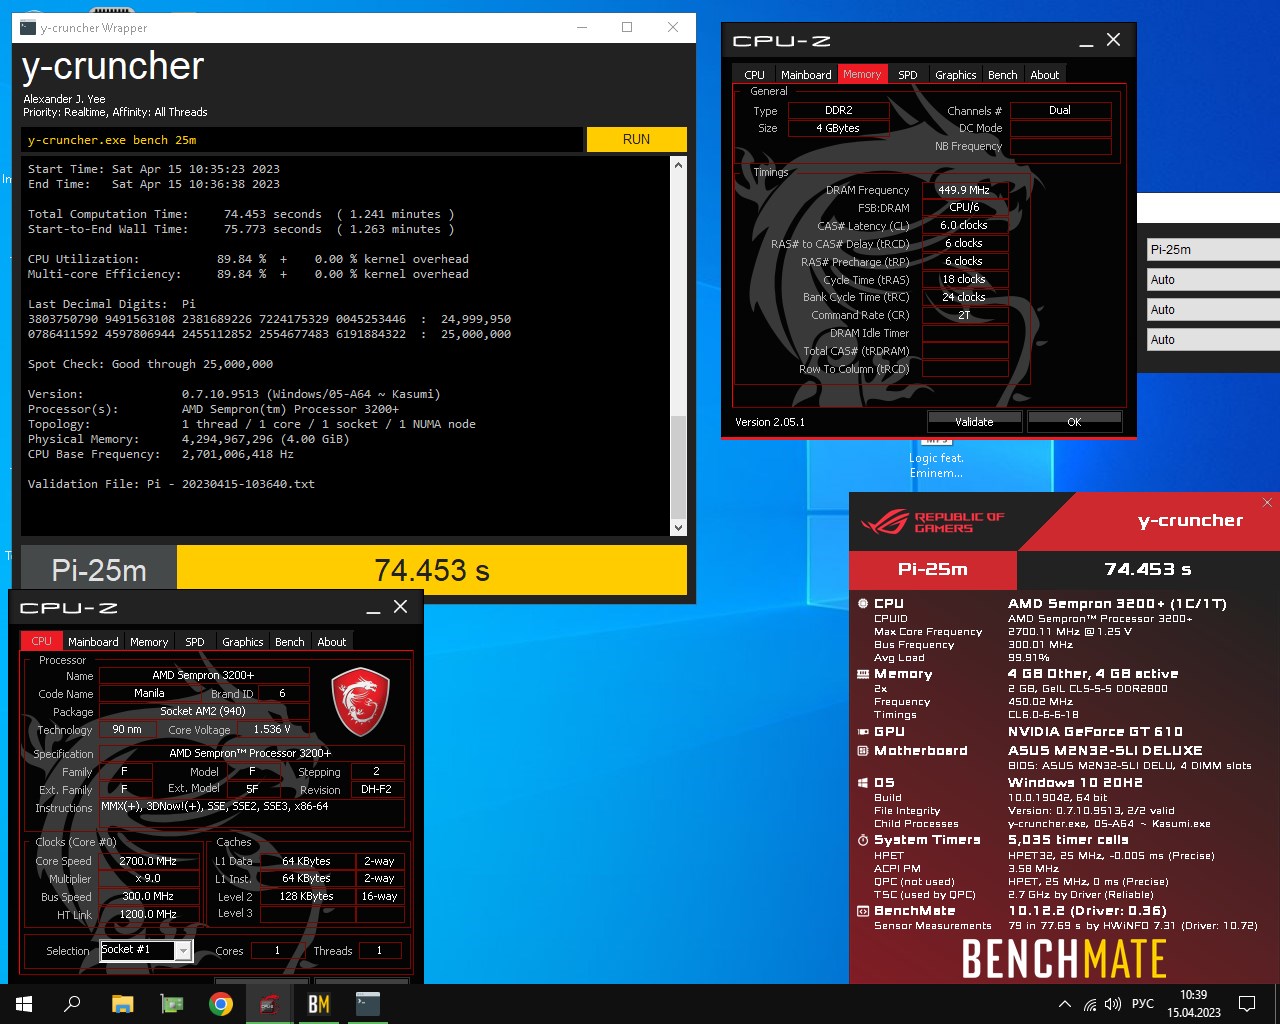
Task: Click the System Timers clock icon
Action: coord(863,840)
